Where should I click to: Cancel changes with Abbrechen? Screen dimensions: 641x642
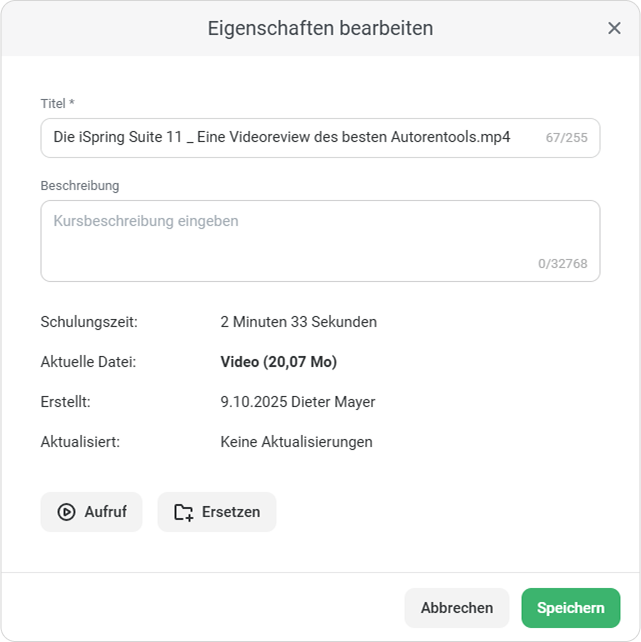[456, 608]
